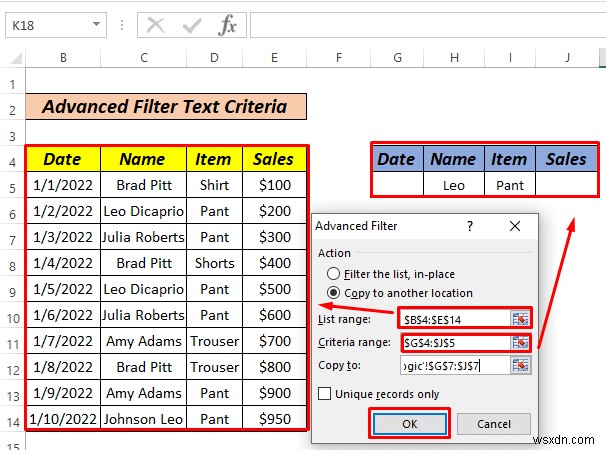The height and width of the screenshot is (450, 606).
Task: Select column I header
Action: [510, 58]
